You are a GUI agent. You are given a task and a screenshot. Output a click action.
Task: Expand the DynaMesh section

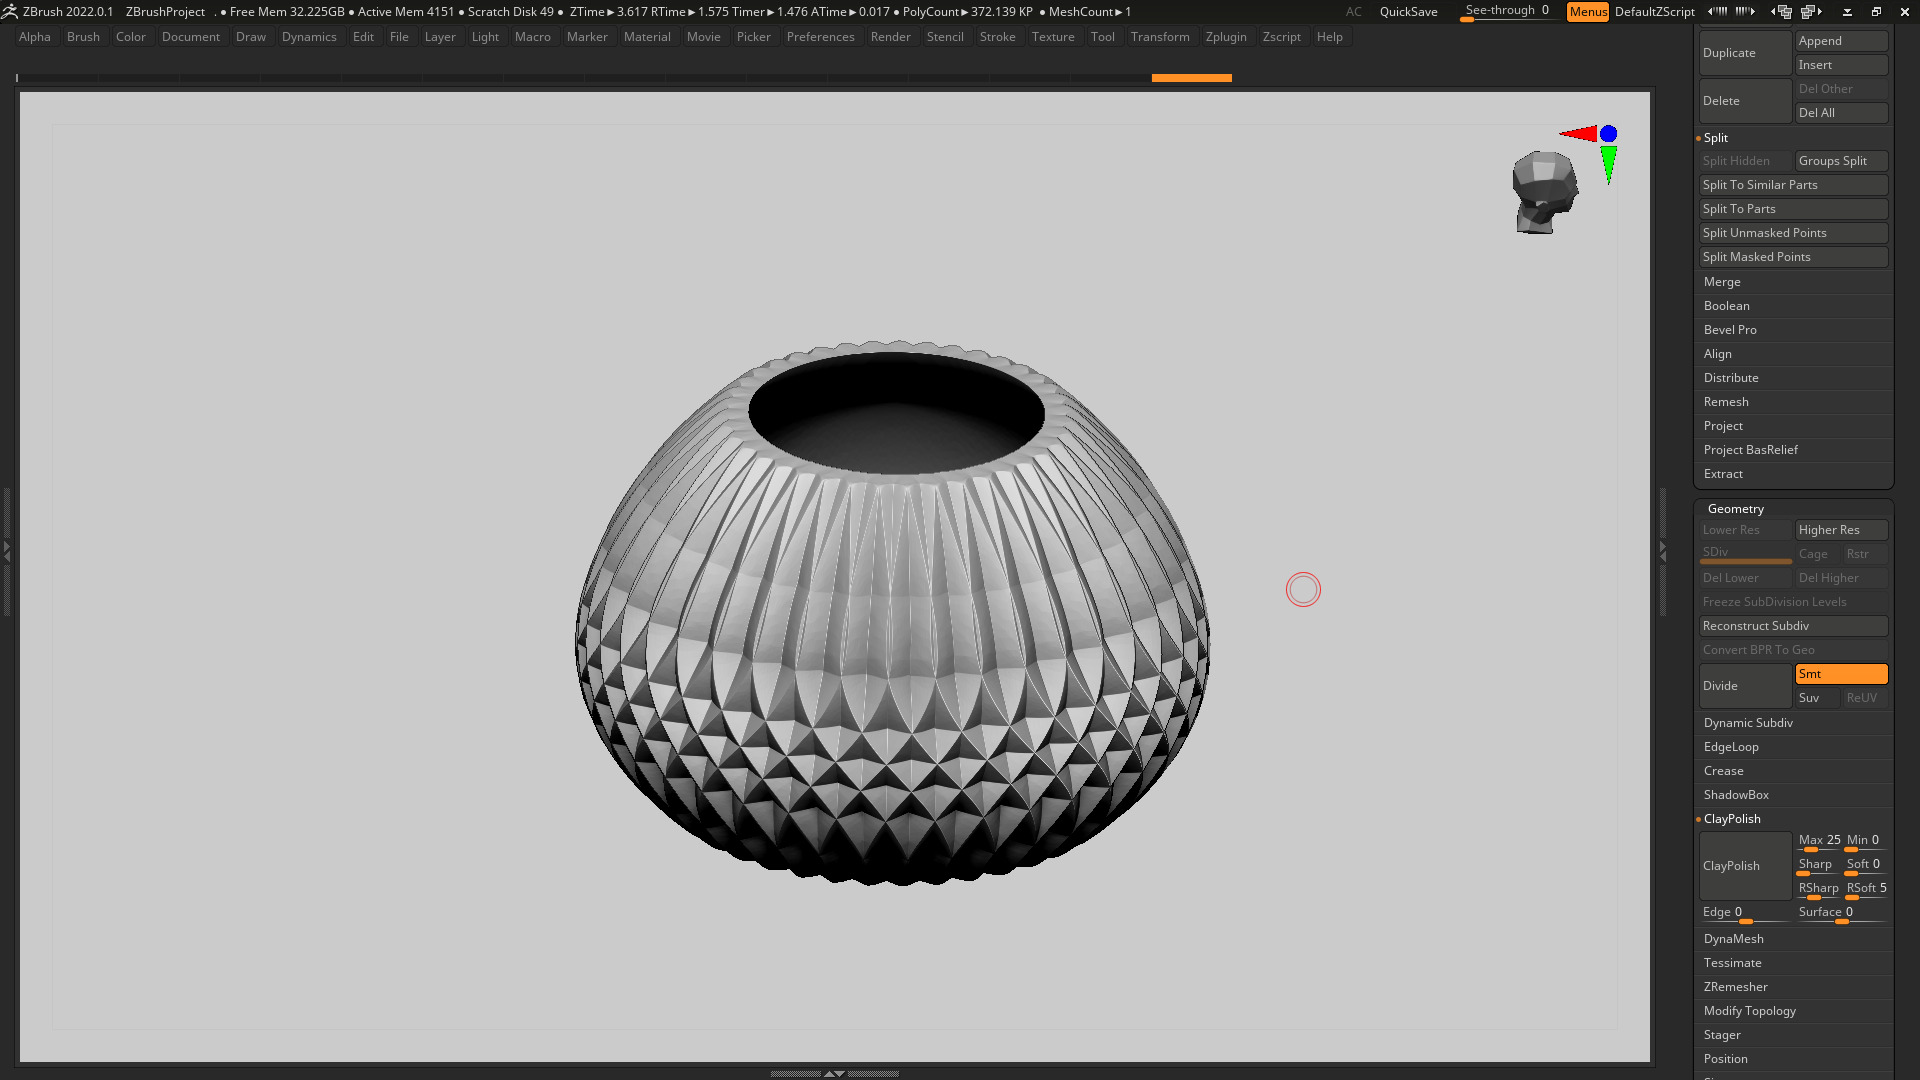[1734, 939]
